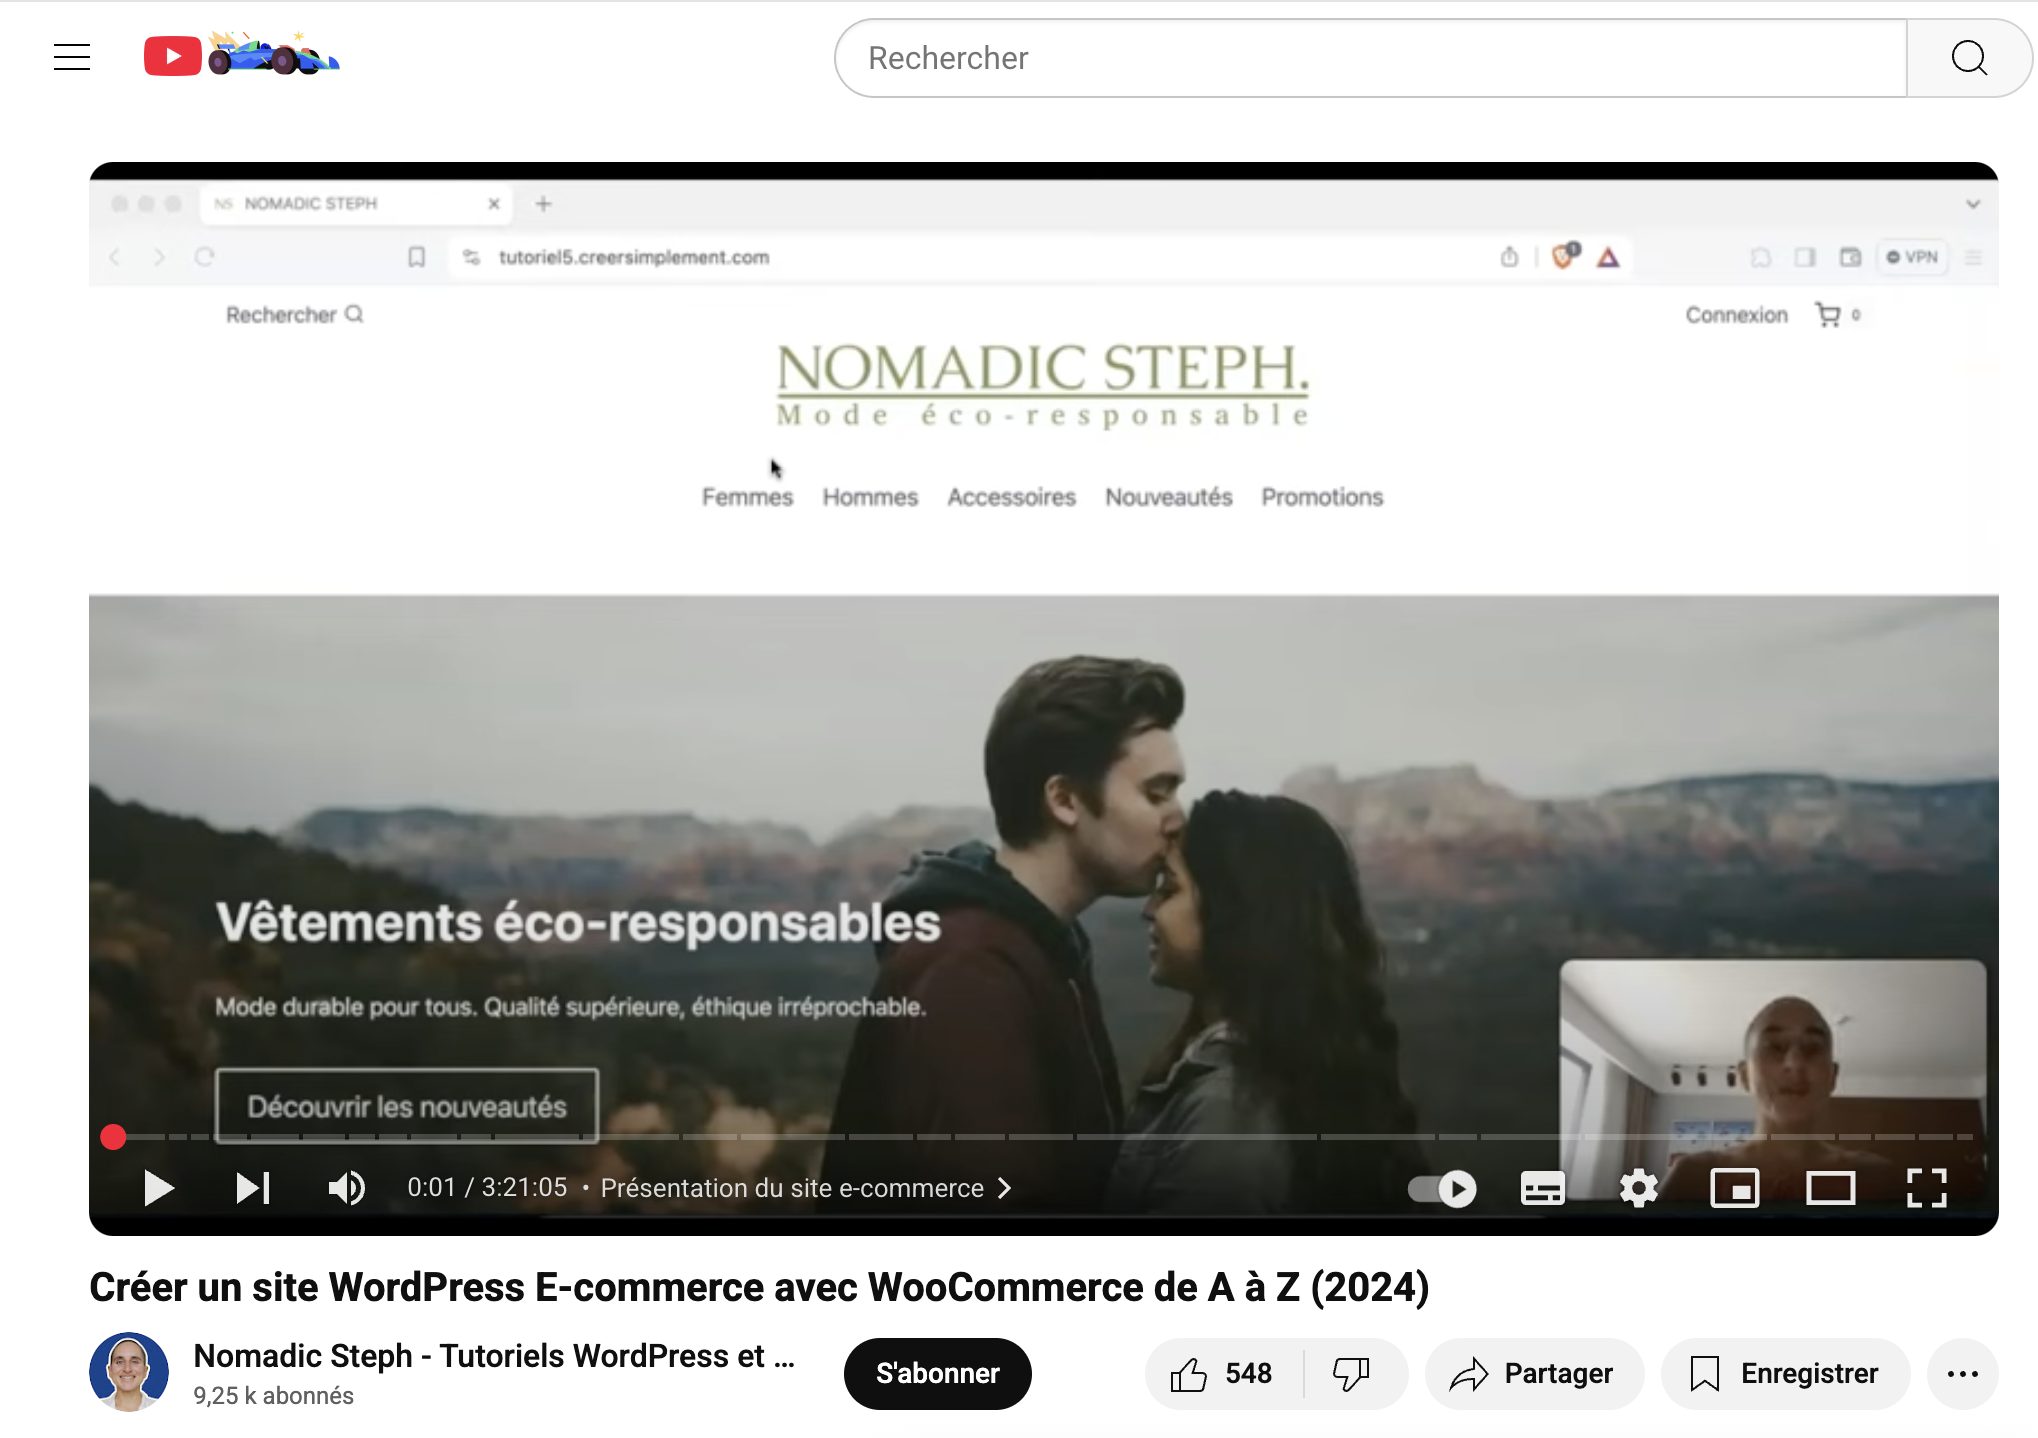Open the more actions ellipsis menu
Image resolution: width=2038 pixels, height=1438 pixels.
pos(1962,1373)
